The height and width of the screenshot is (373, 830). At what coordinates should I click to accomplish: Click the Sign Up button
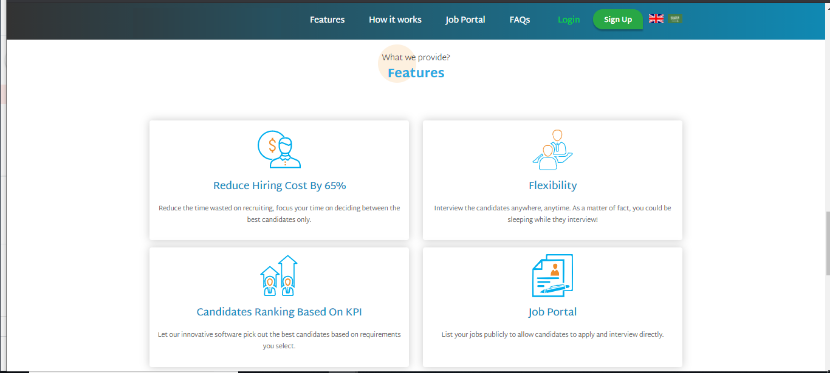click(x=618, y=20)
